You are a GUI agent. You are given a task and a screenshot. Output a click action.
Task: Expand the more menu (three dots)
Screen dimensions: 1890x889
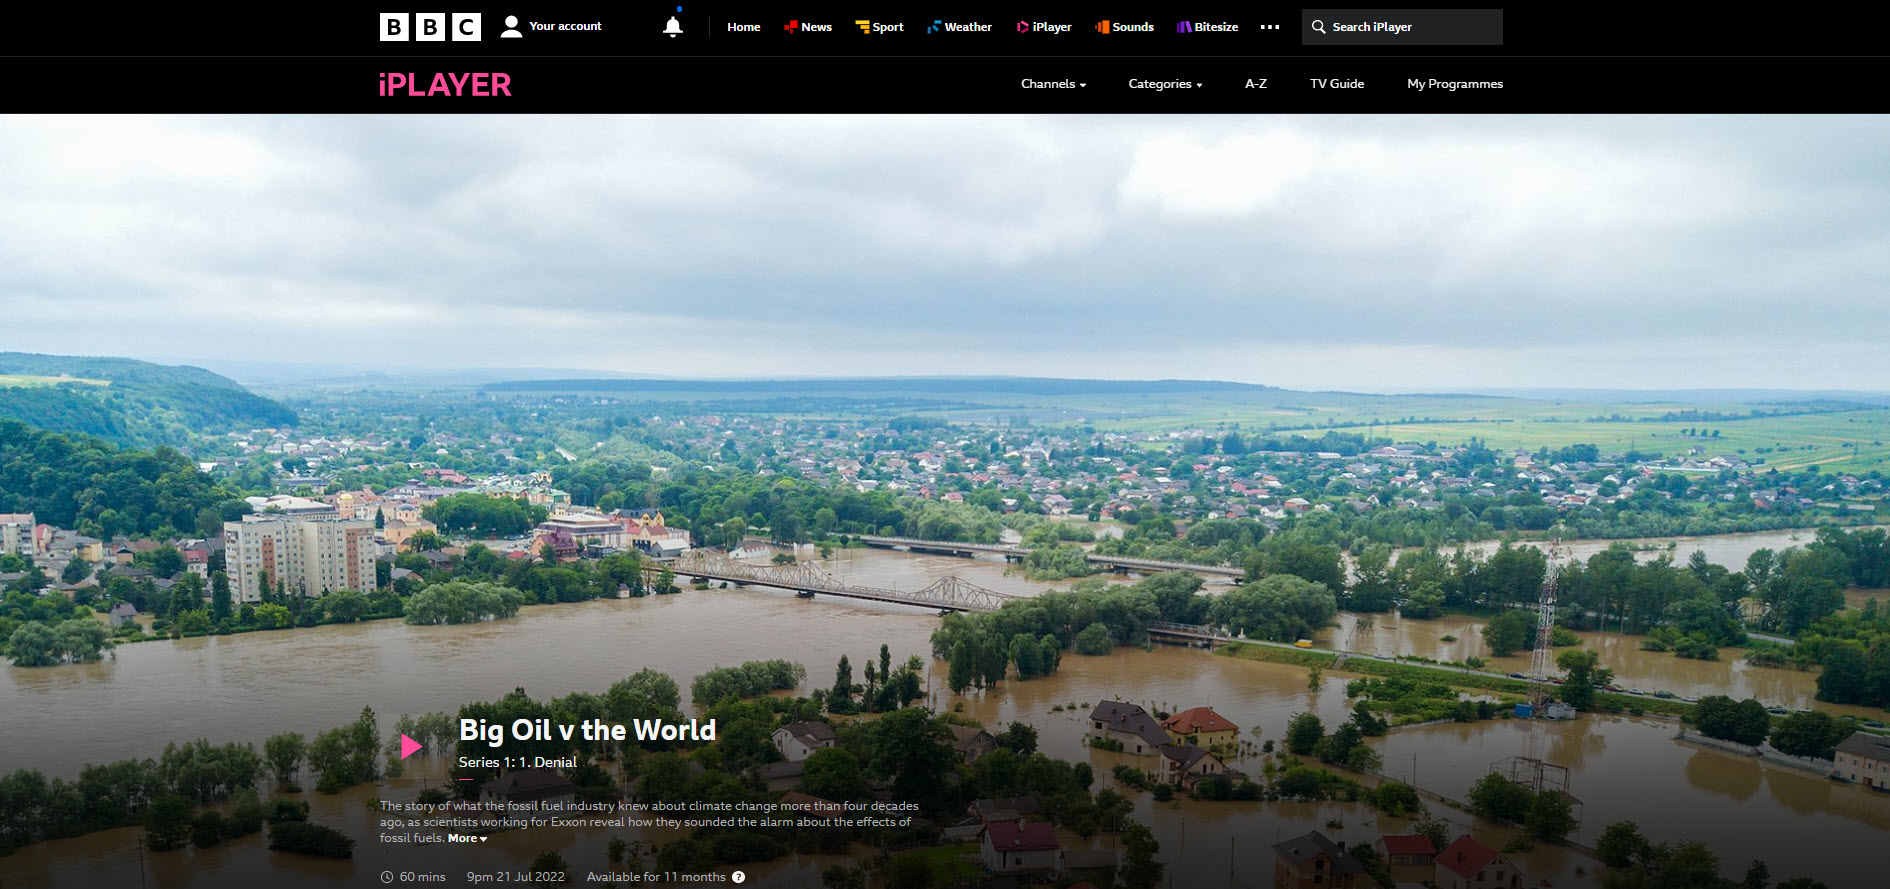1270,27
